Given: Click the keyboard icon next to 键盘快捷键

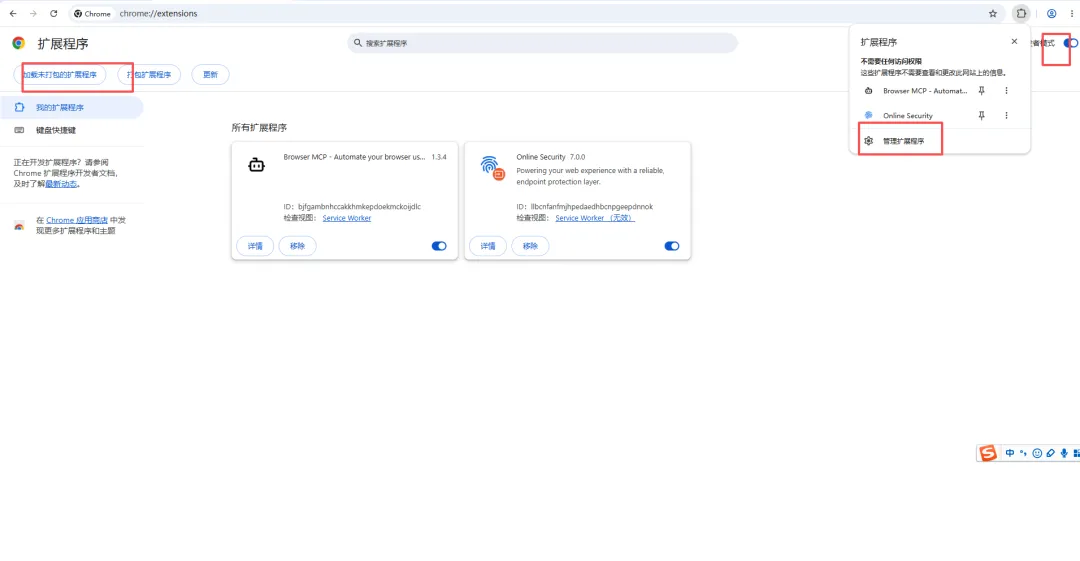Looking at the screenshot, I should tap(19, 130).
